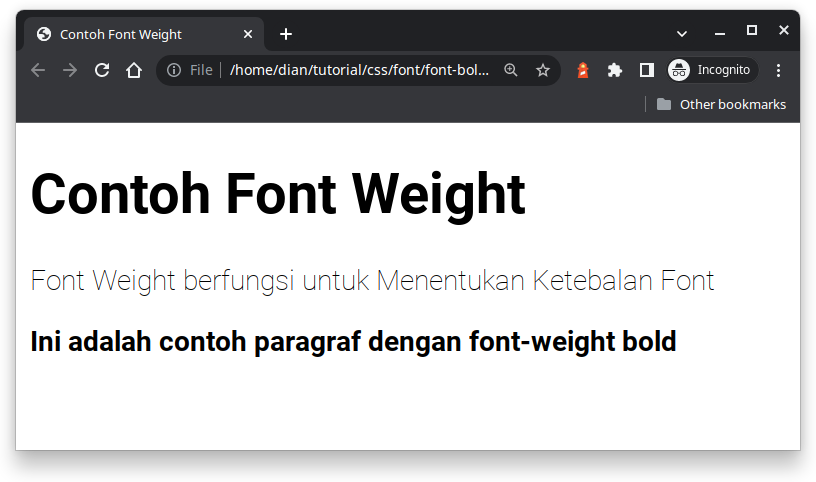The image size is (816, 482).
Task: Click the Incognito profile button
Action: click(712, 70)
